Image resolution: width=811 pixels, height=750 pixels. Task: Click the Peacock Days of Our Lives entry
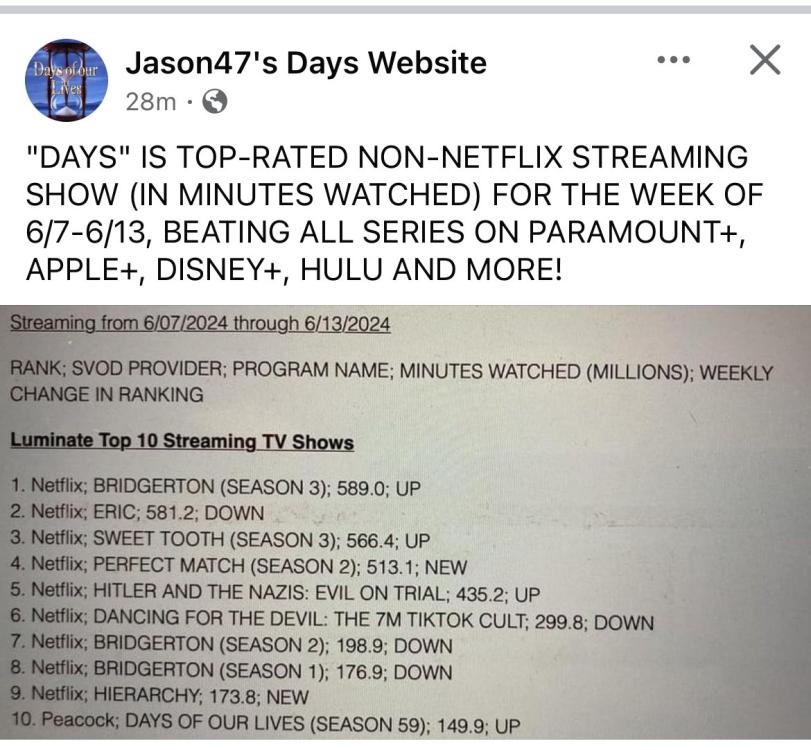[265, 724]
